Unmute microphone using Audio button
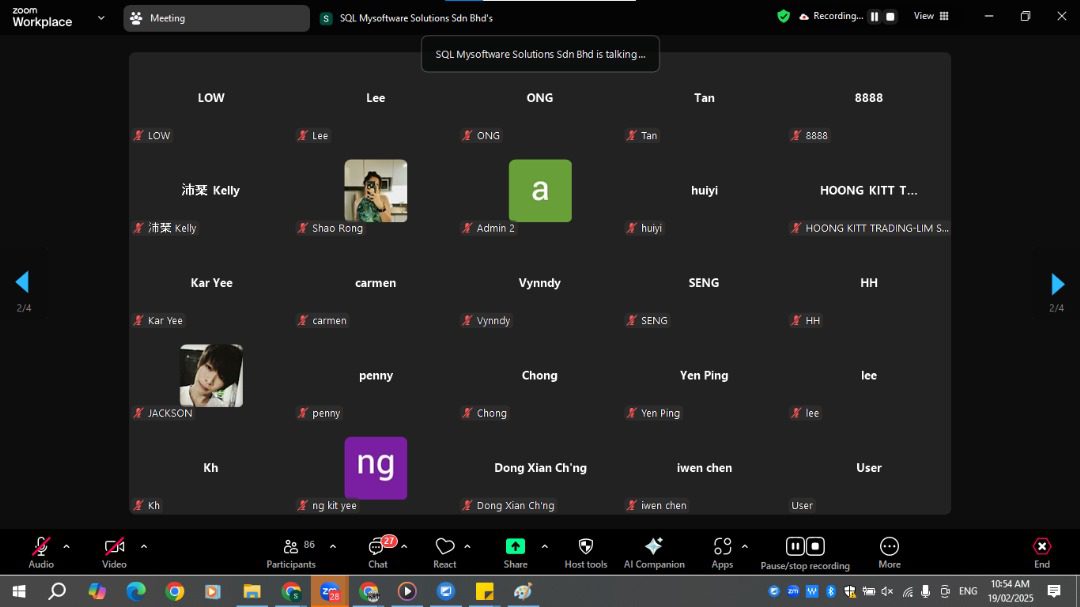Screen dimensions: 1080x607 coord(41,550)
